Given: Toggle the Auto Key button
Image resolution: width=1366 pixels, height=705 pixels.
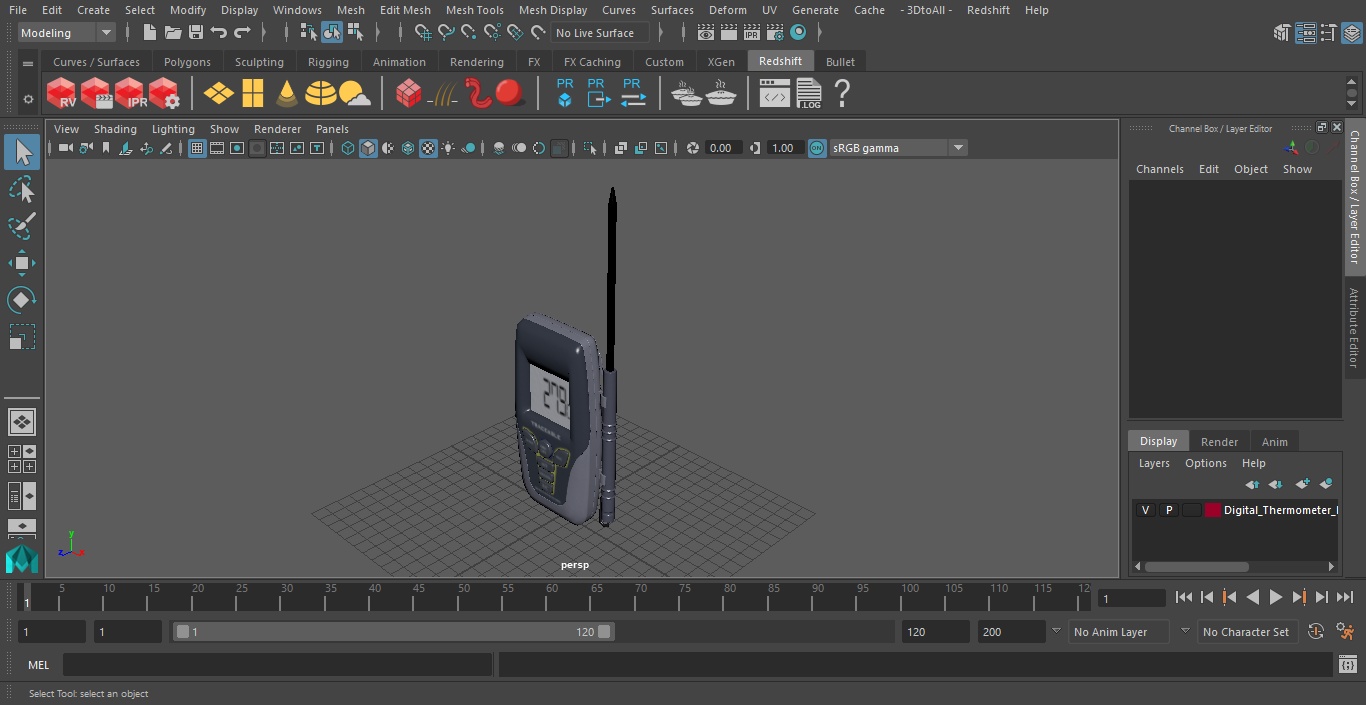Looking at the screenshot, I should coord(1316,631).
